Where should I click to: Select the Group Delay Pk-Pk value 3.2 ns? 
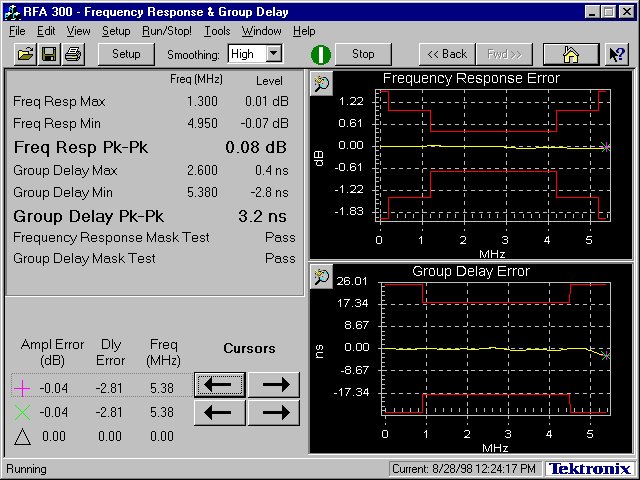coord(262,216)
